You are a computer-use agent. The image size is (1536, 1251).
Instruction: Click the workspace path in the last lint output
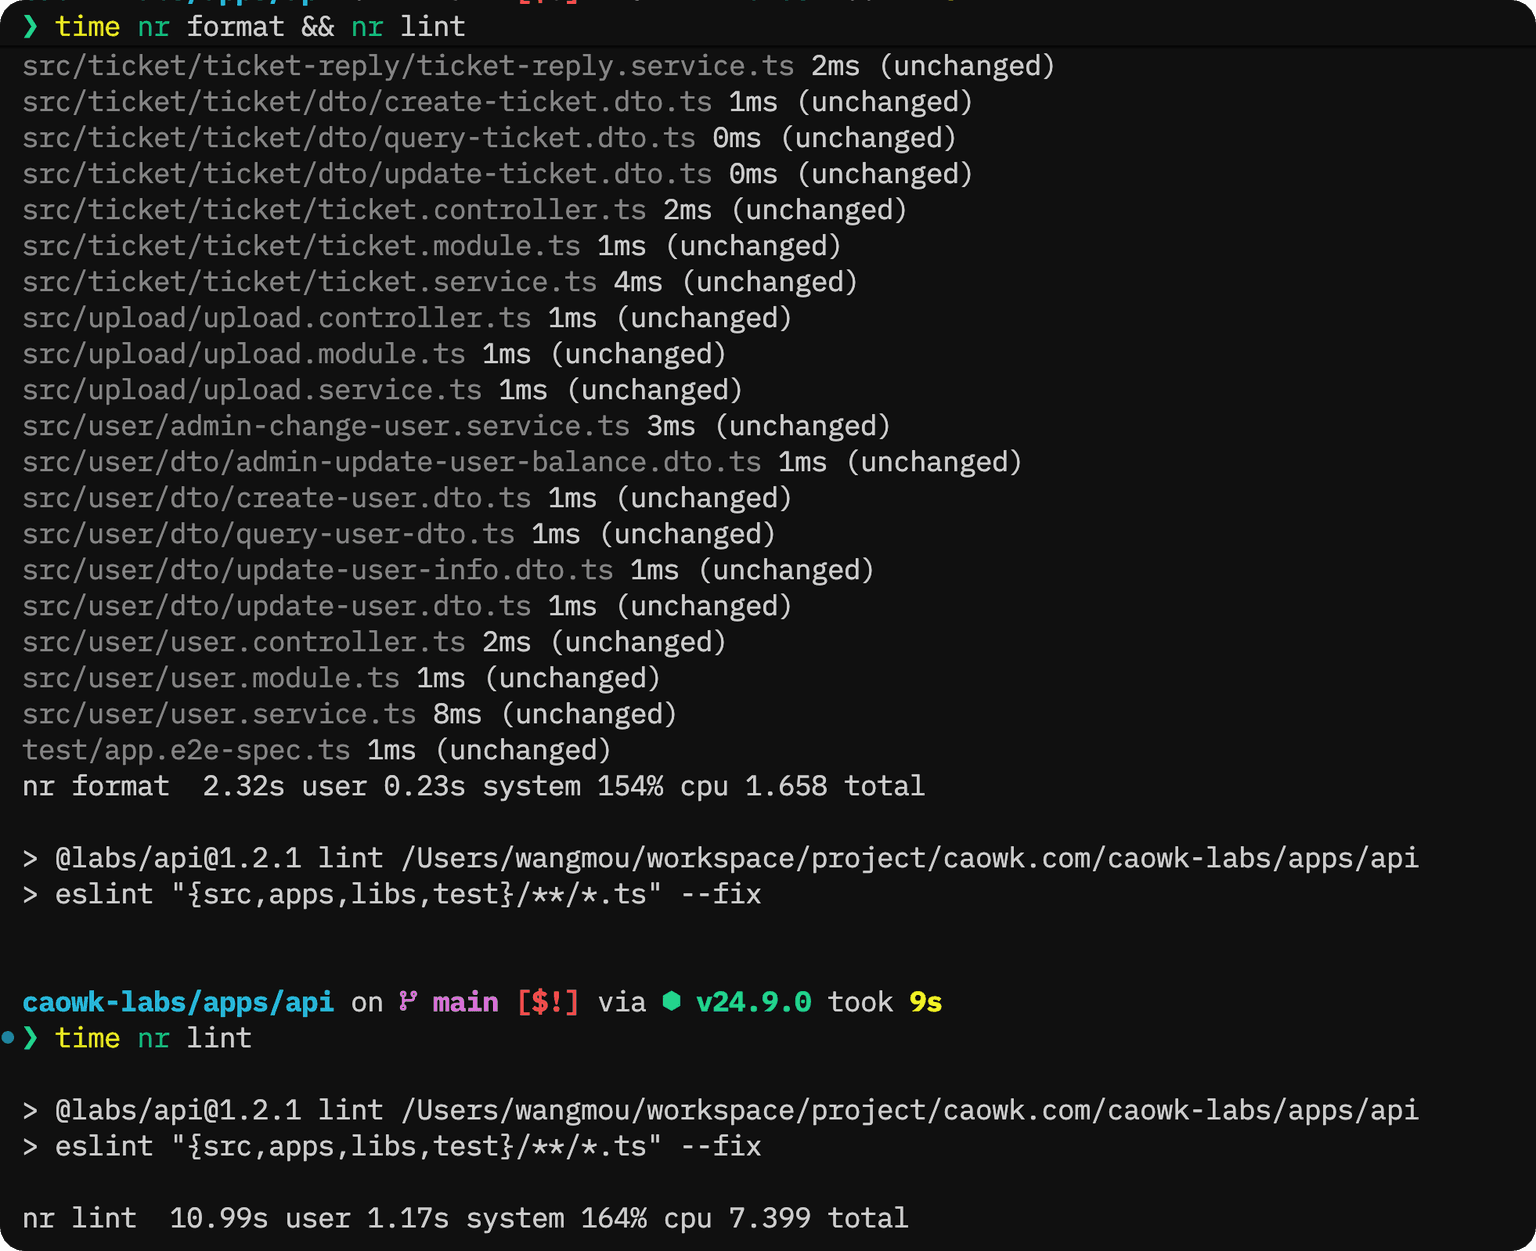point(909,1110)
